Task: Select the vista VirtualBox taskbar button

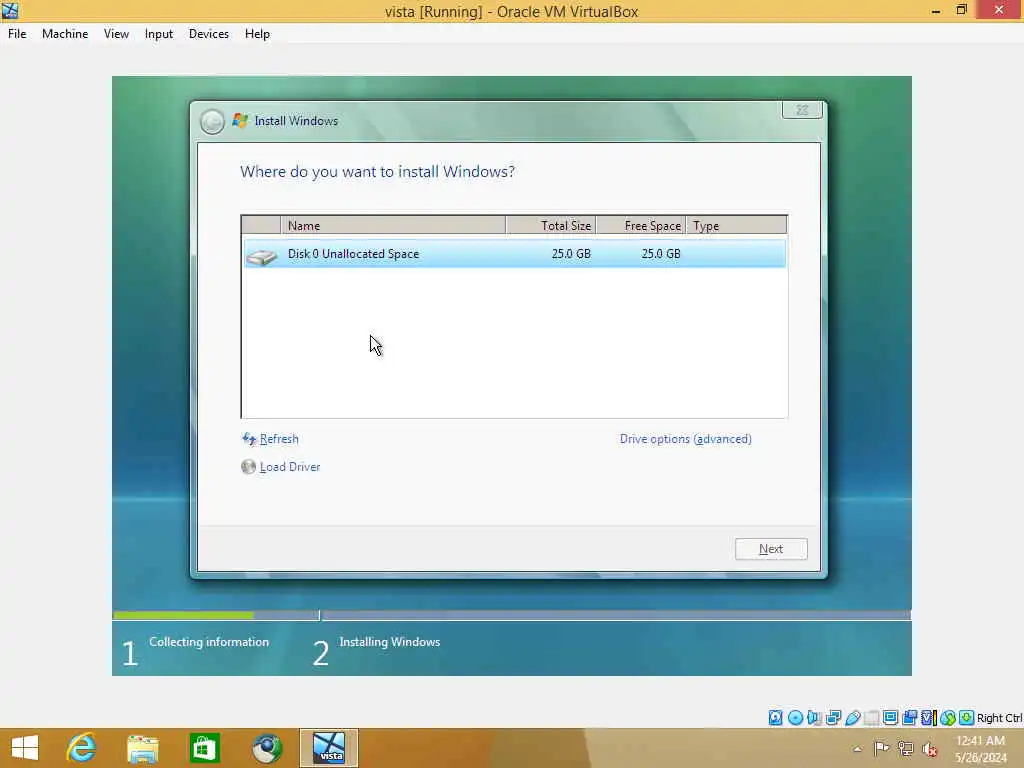Action: pos(328,748)
